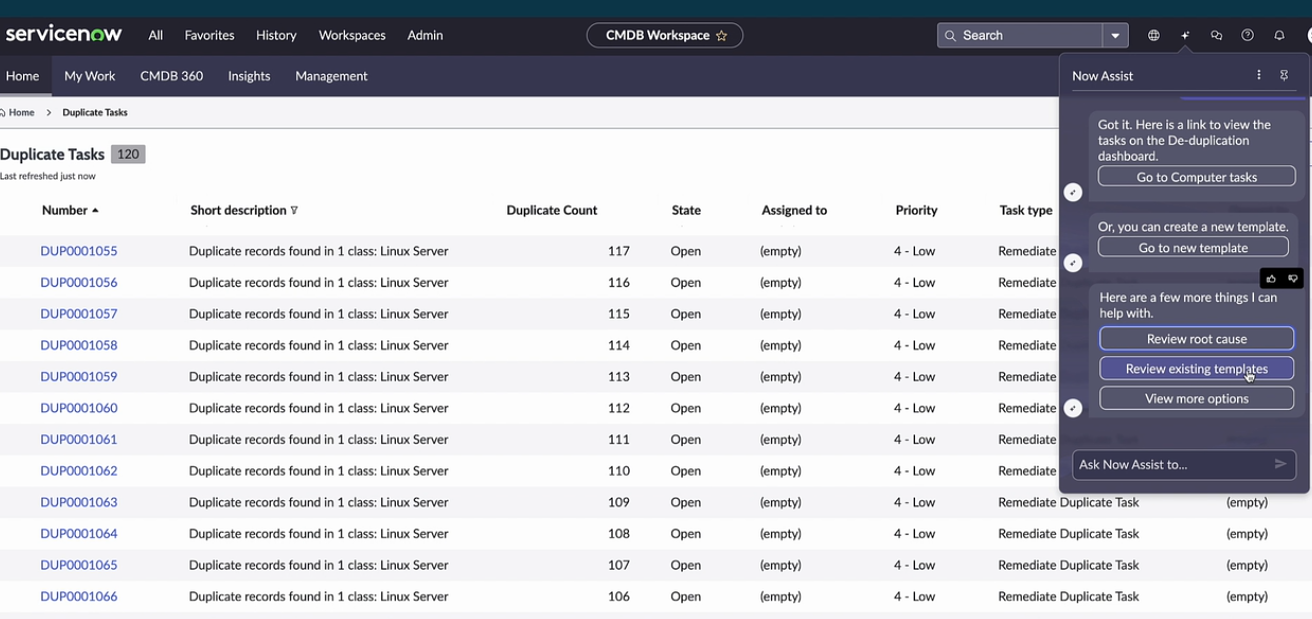Open the All menu
The image size is (1312, 619).
click(155, 35)
